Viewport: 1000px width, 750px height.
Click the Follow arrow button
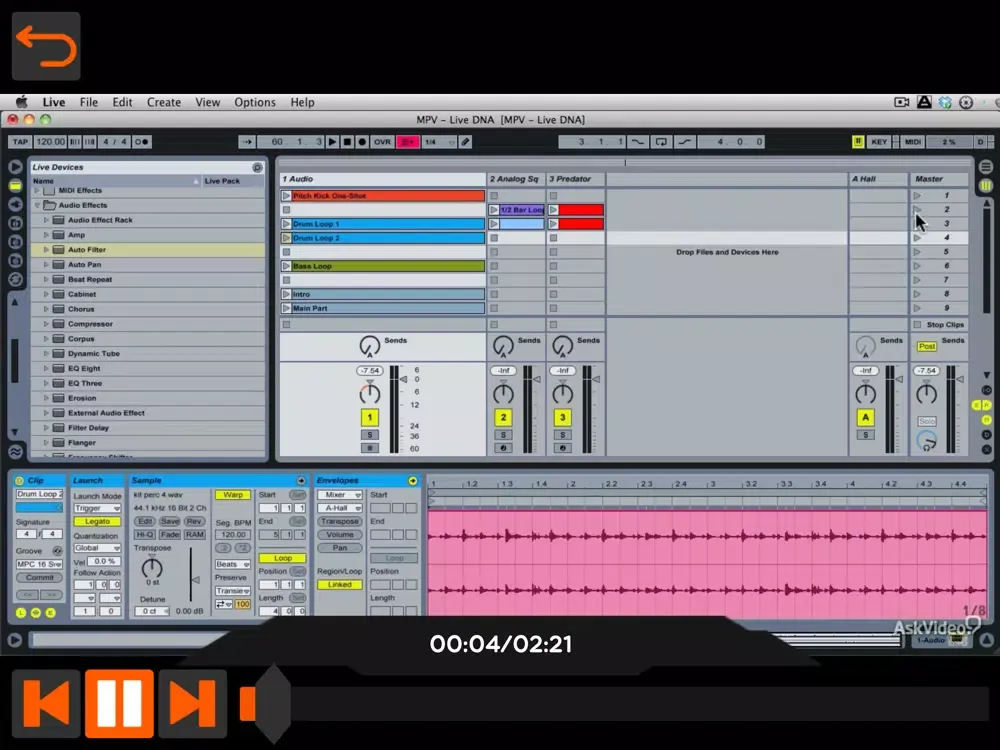coord(247,142)
